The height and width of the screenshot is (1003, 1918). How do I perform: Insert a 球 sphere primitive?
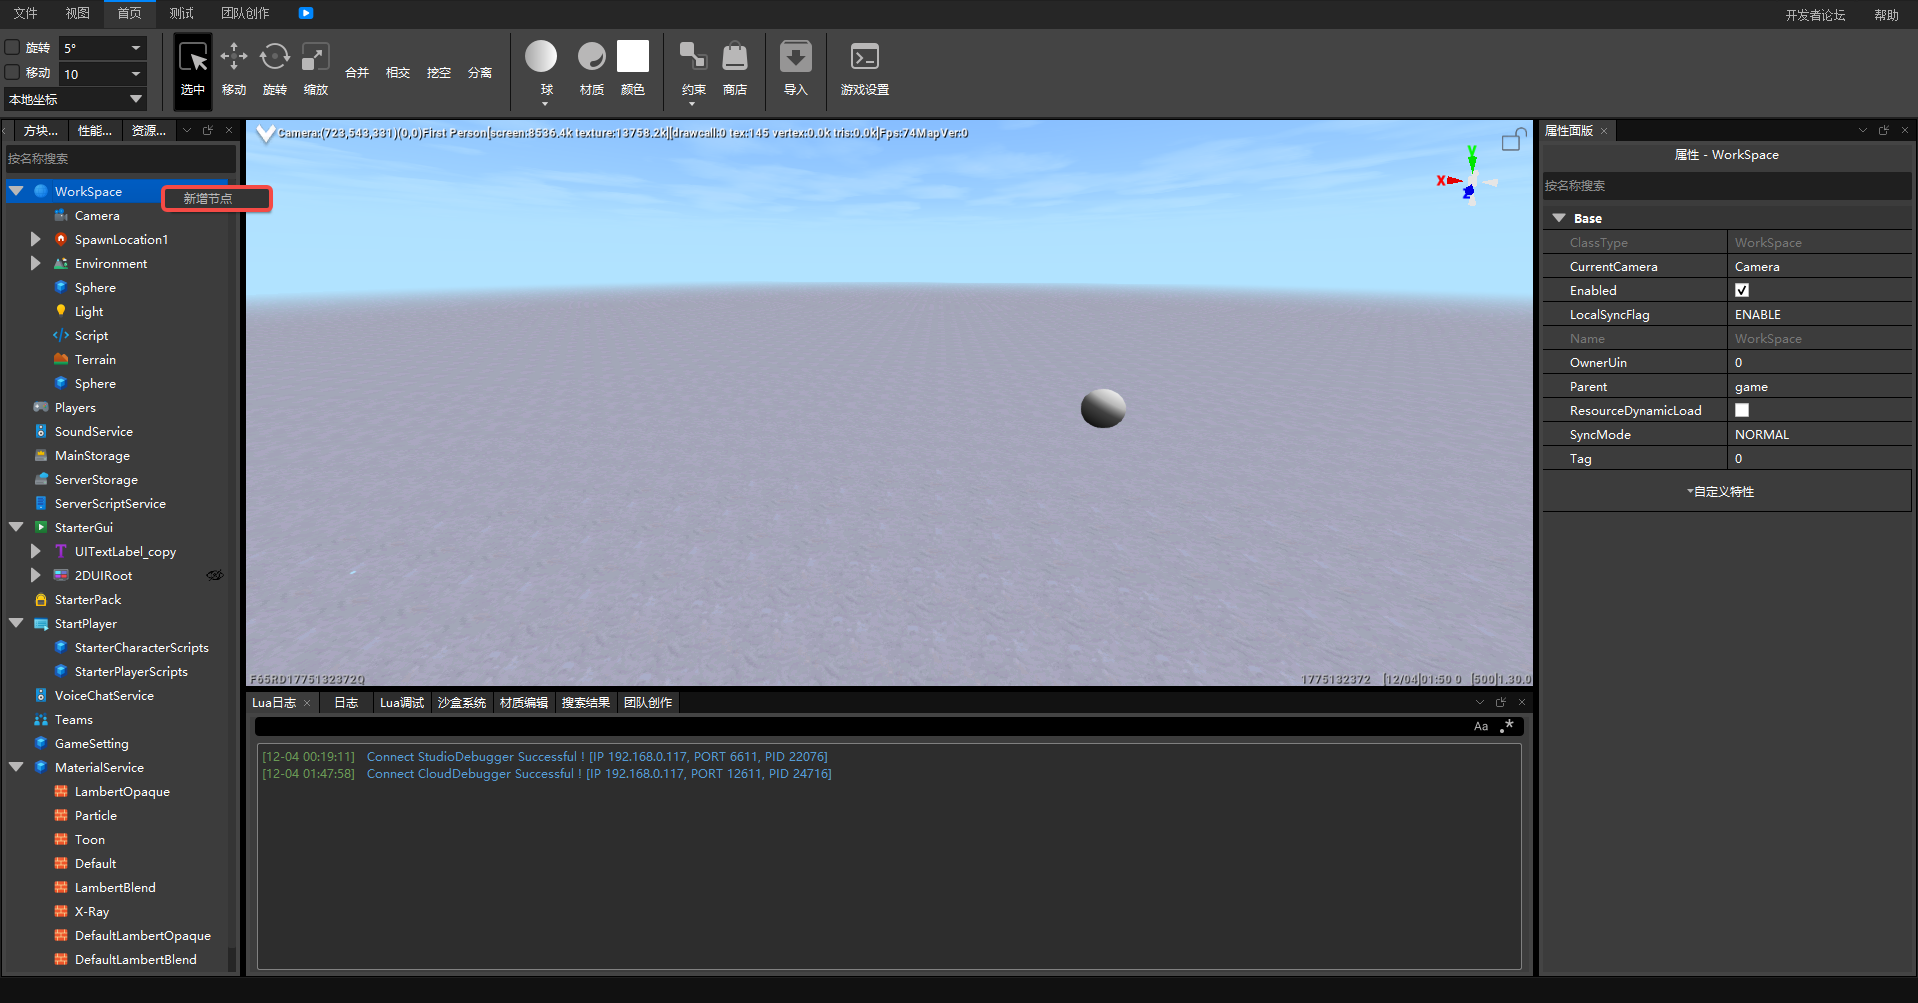coord(541,57)
